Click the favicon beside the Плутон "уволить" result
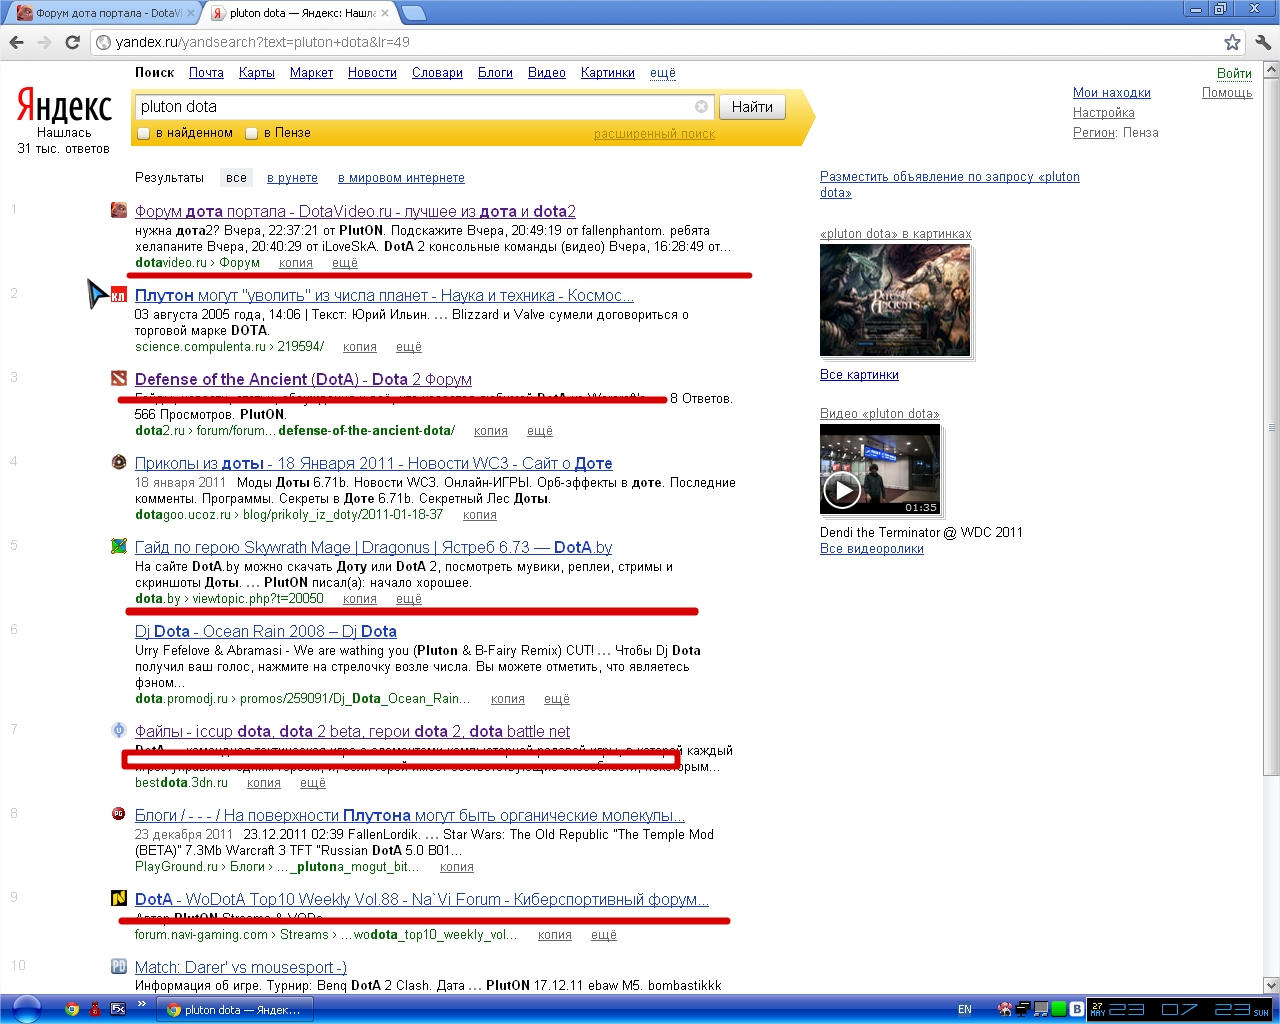The width and height of the screenshot is (1280, 1024). [119, 294]
